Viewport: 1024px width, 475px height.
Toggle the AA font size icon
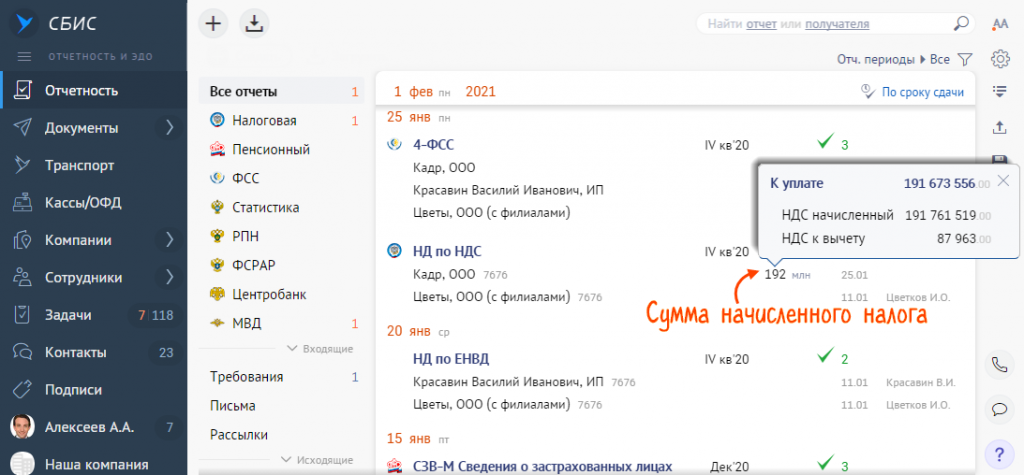999,24
